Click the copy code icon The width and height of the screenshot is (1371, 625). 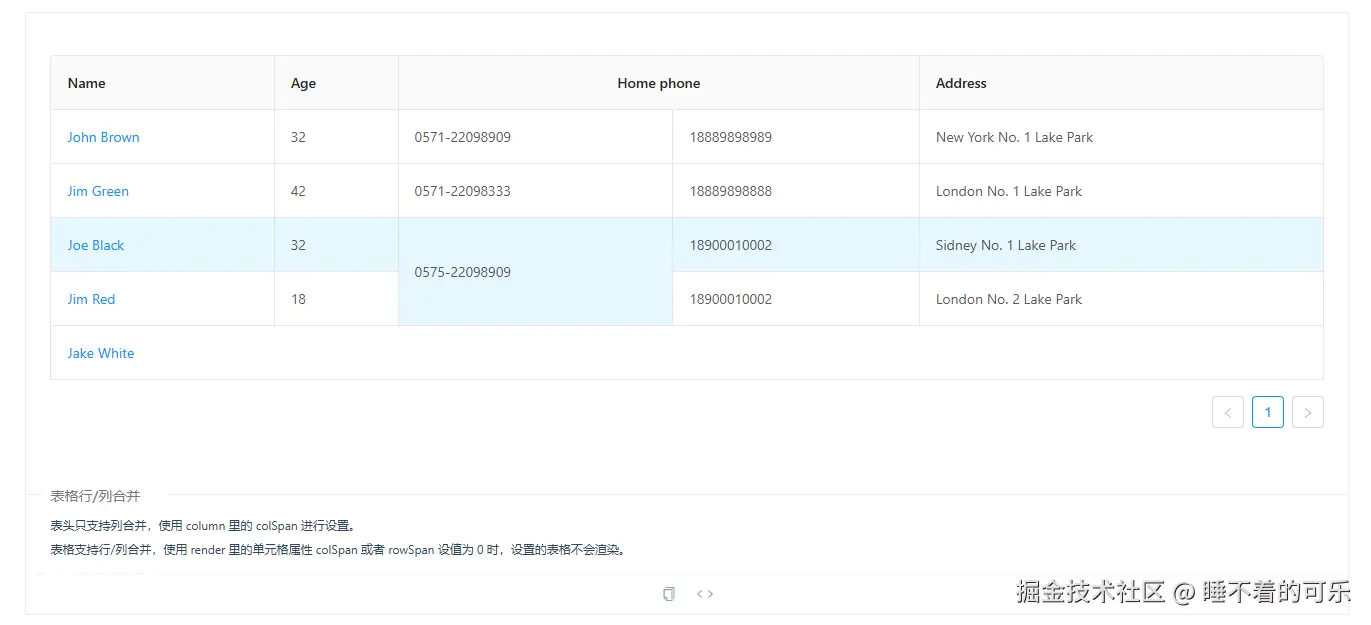coord(669,594)
